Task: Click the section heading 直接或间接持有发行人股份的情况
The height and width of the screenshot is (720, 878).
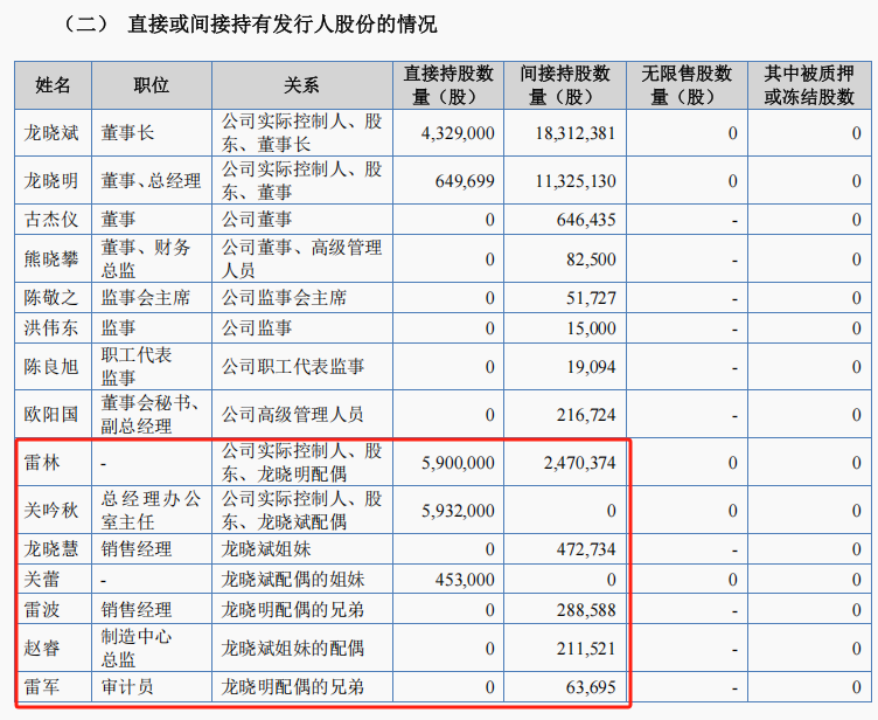Action: 282,25
